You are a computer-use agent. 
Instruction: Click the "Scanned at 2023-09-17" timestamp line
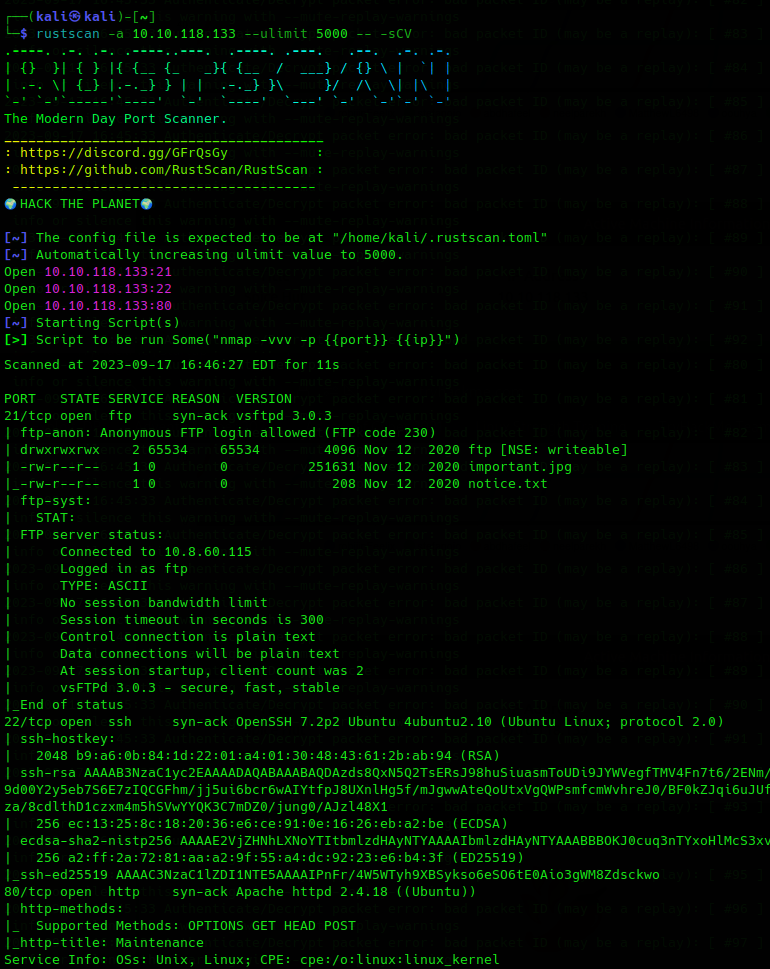[x=172, y=364]
